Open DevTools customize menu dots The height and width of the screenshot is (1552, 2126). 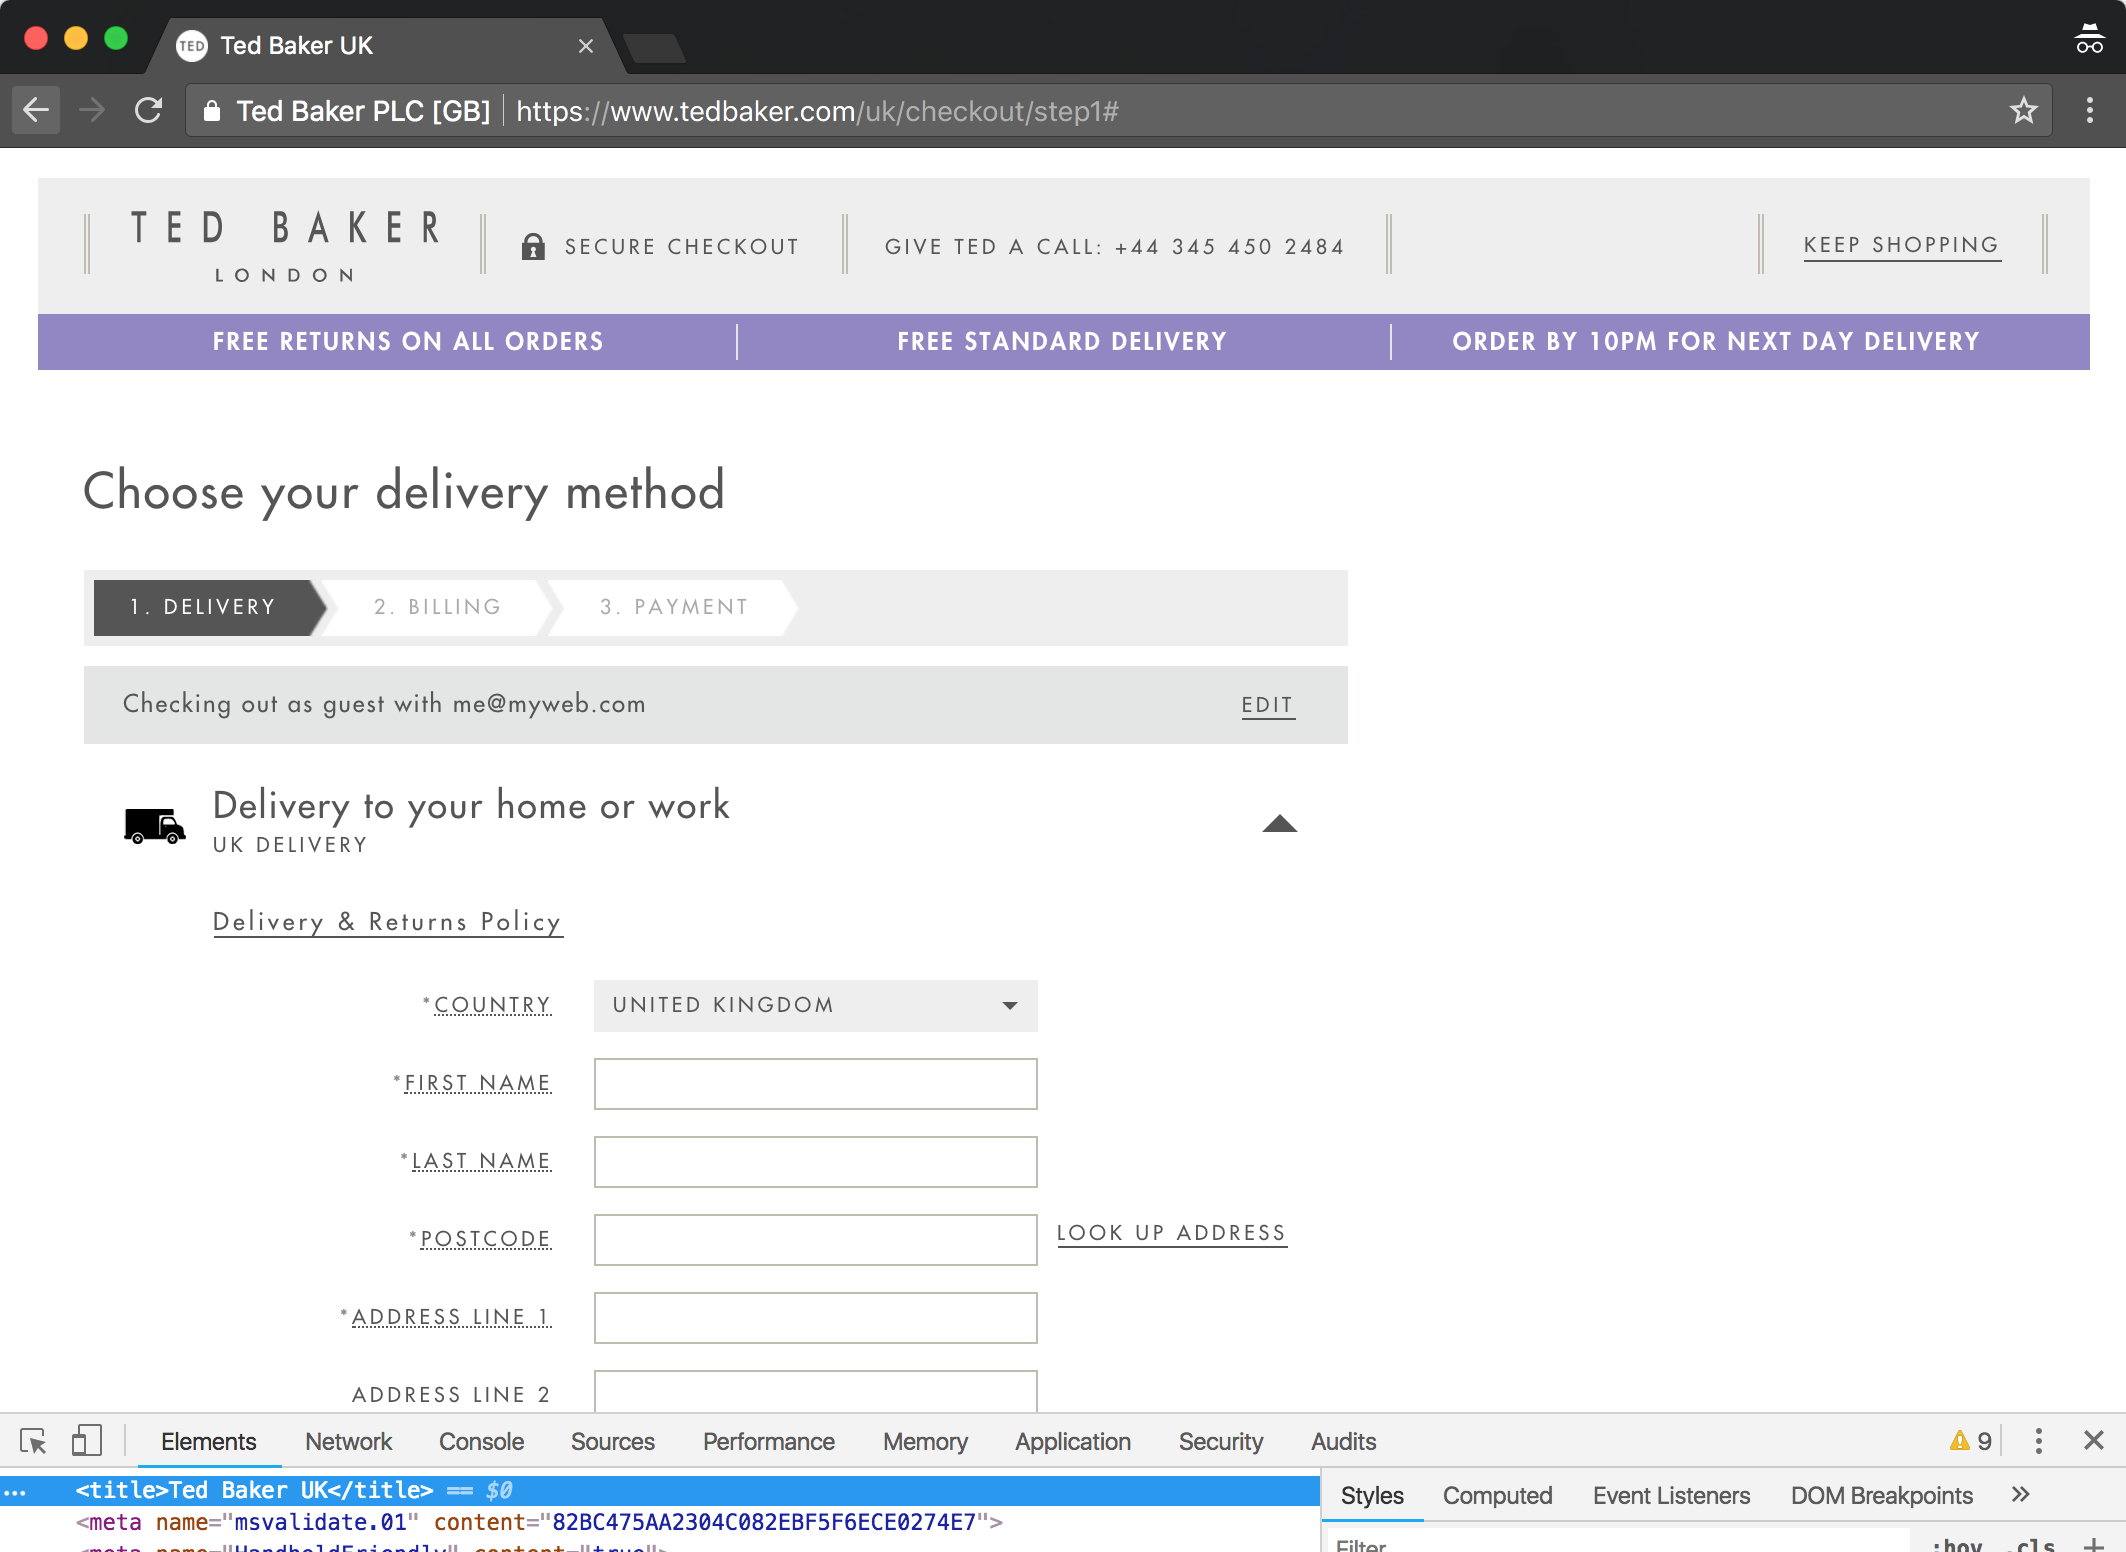tap(2039, 1441)
